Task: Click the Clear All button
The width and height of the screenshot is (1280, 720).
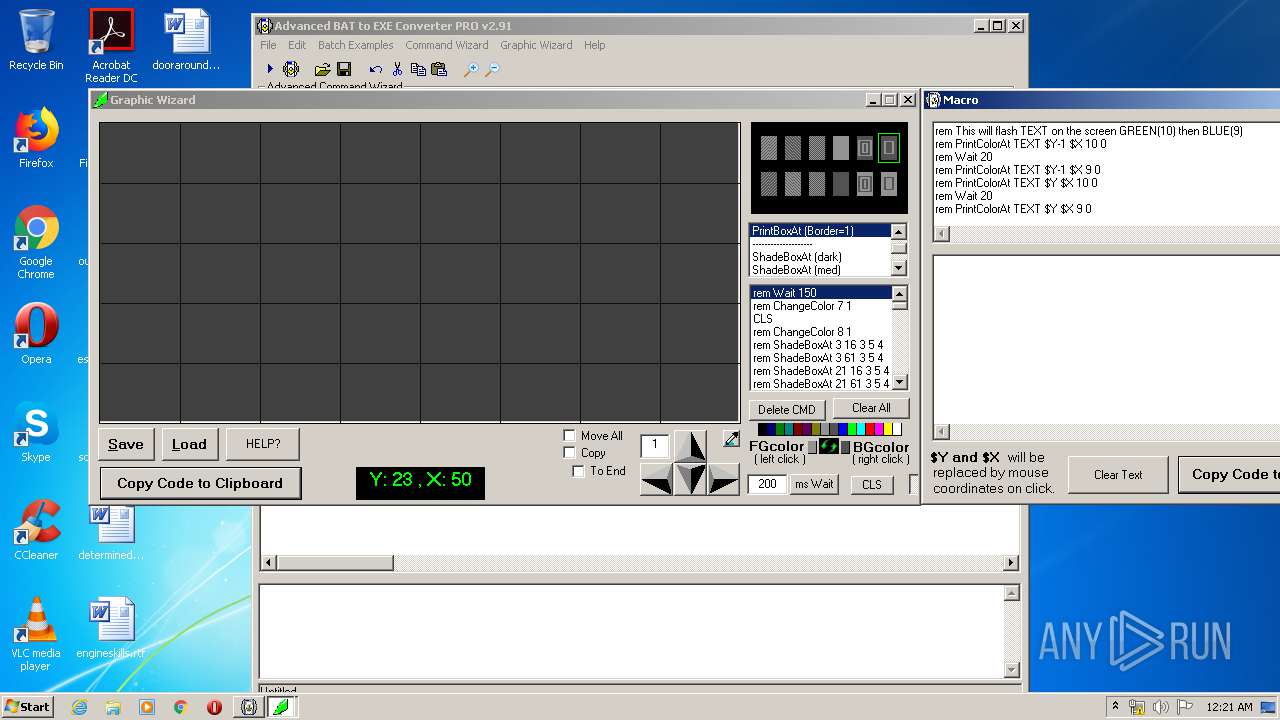Action: click(871, 408)
